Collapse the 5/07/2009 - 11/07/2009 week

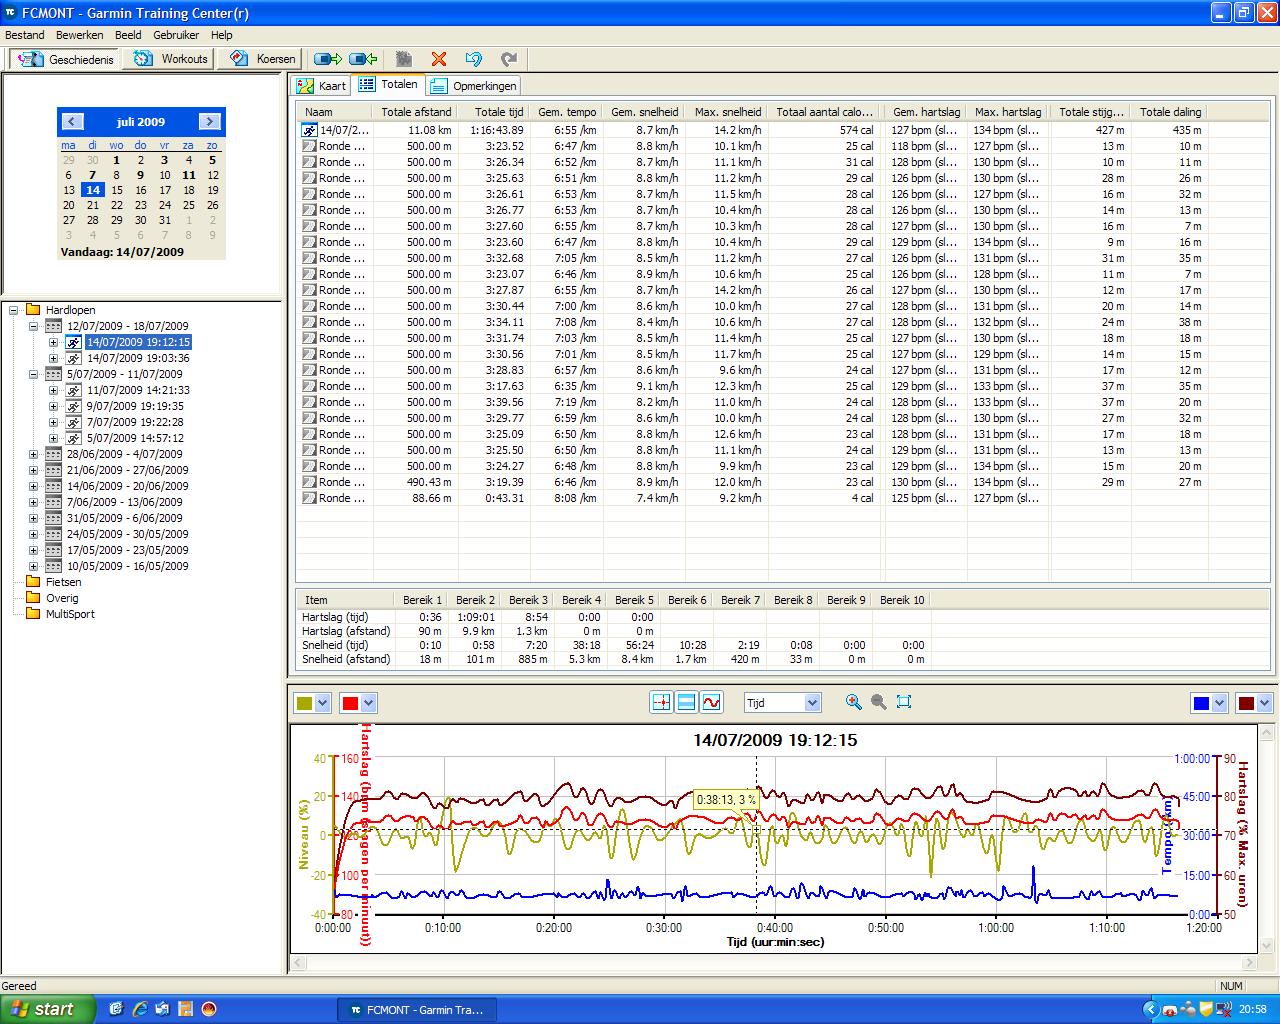(x=33, y=374)
